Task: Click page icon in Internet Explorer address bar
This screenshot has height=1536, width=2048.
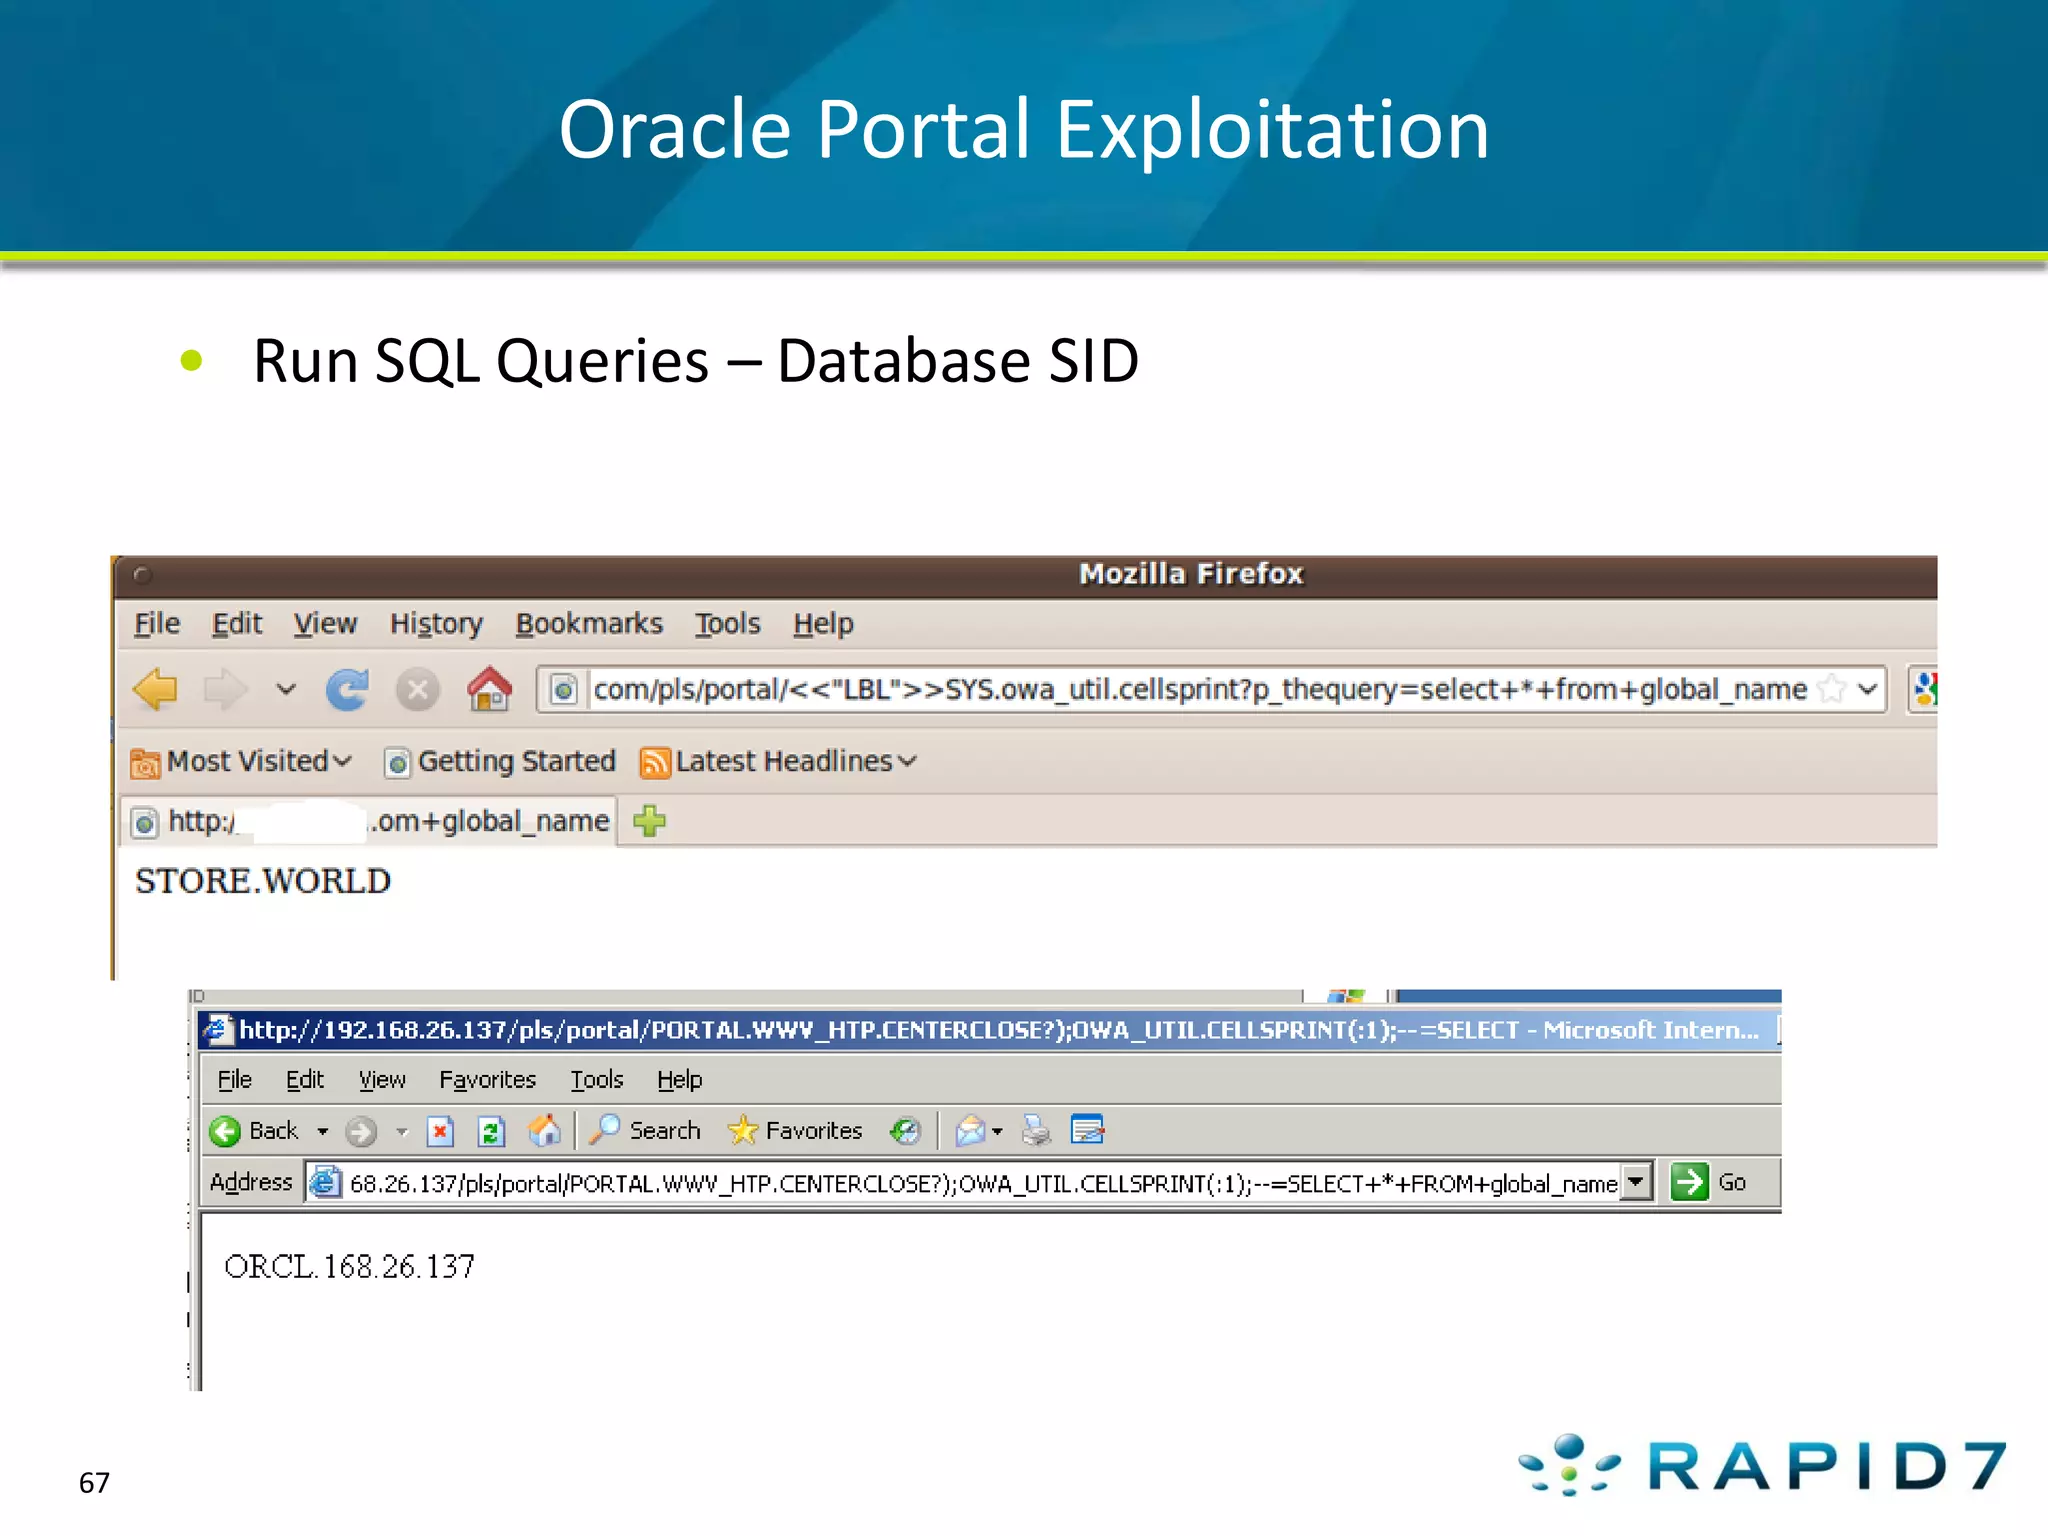Action: coord(326,1183)
